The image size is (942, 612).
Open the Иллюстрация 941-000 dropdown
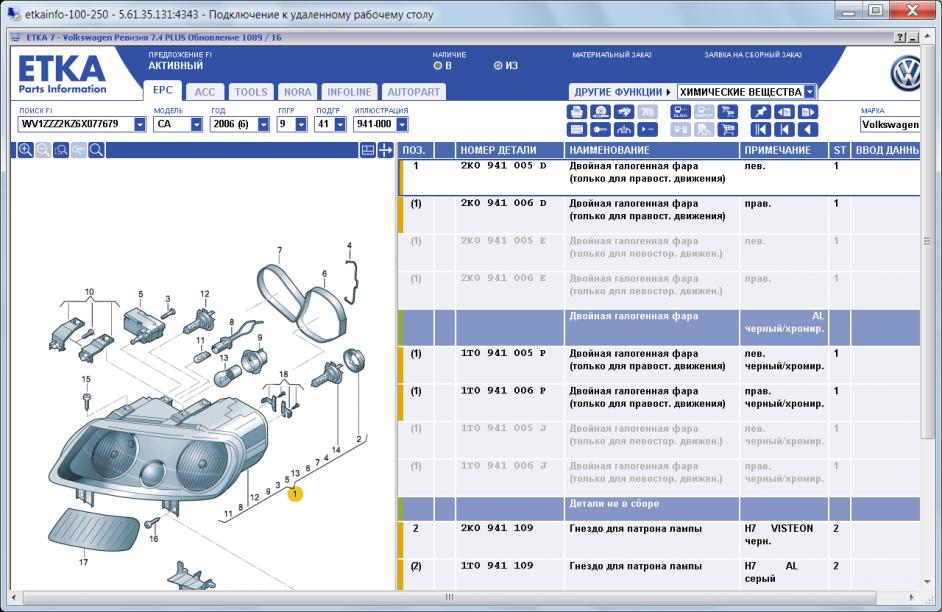tap(402, 124)
